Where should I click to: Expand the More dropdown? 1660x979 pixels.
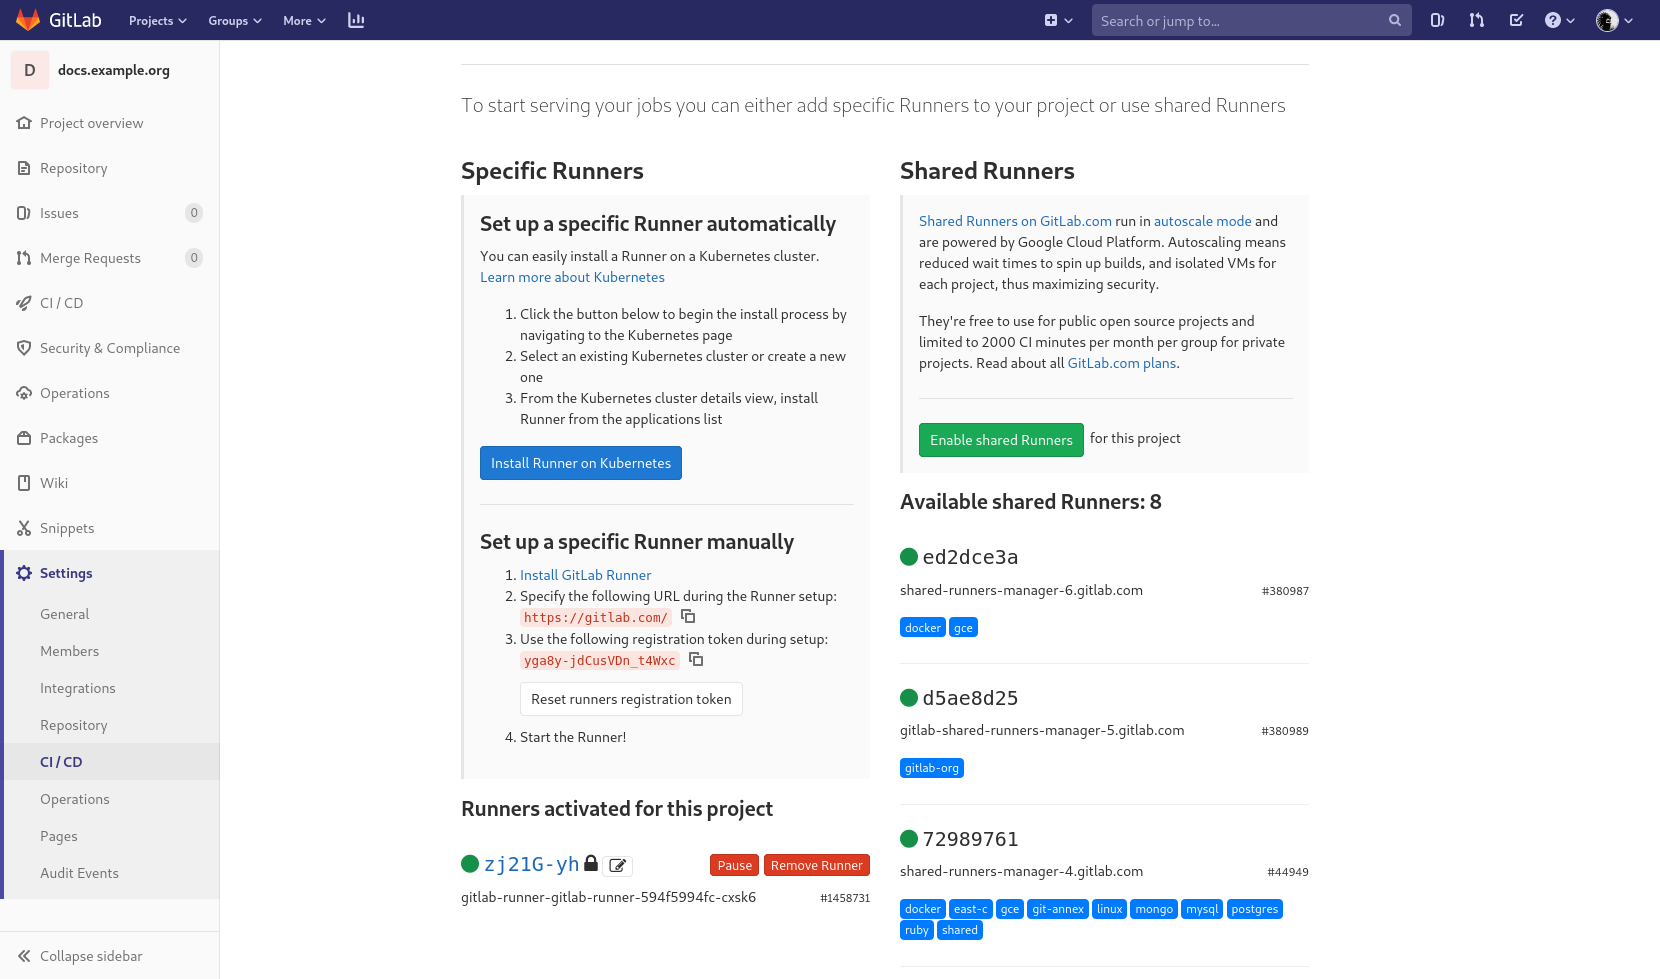coord(304,20)
